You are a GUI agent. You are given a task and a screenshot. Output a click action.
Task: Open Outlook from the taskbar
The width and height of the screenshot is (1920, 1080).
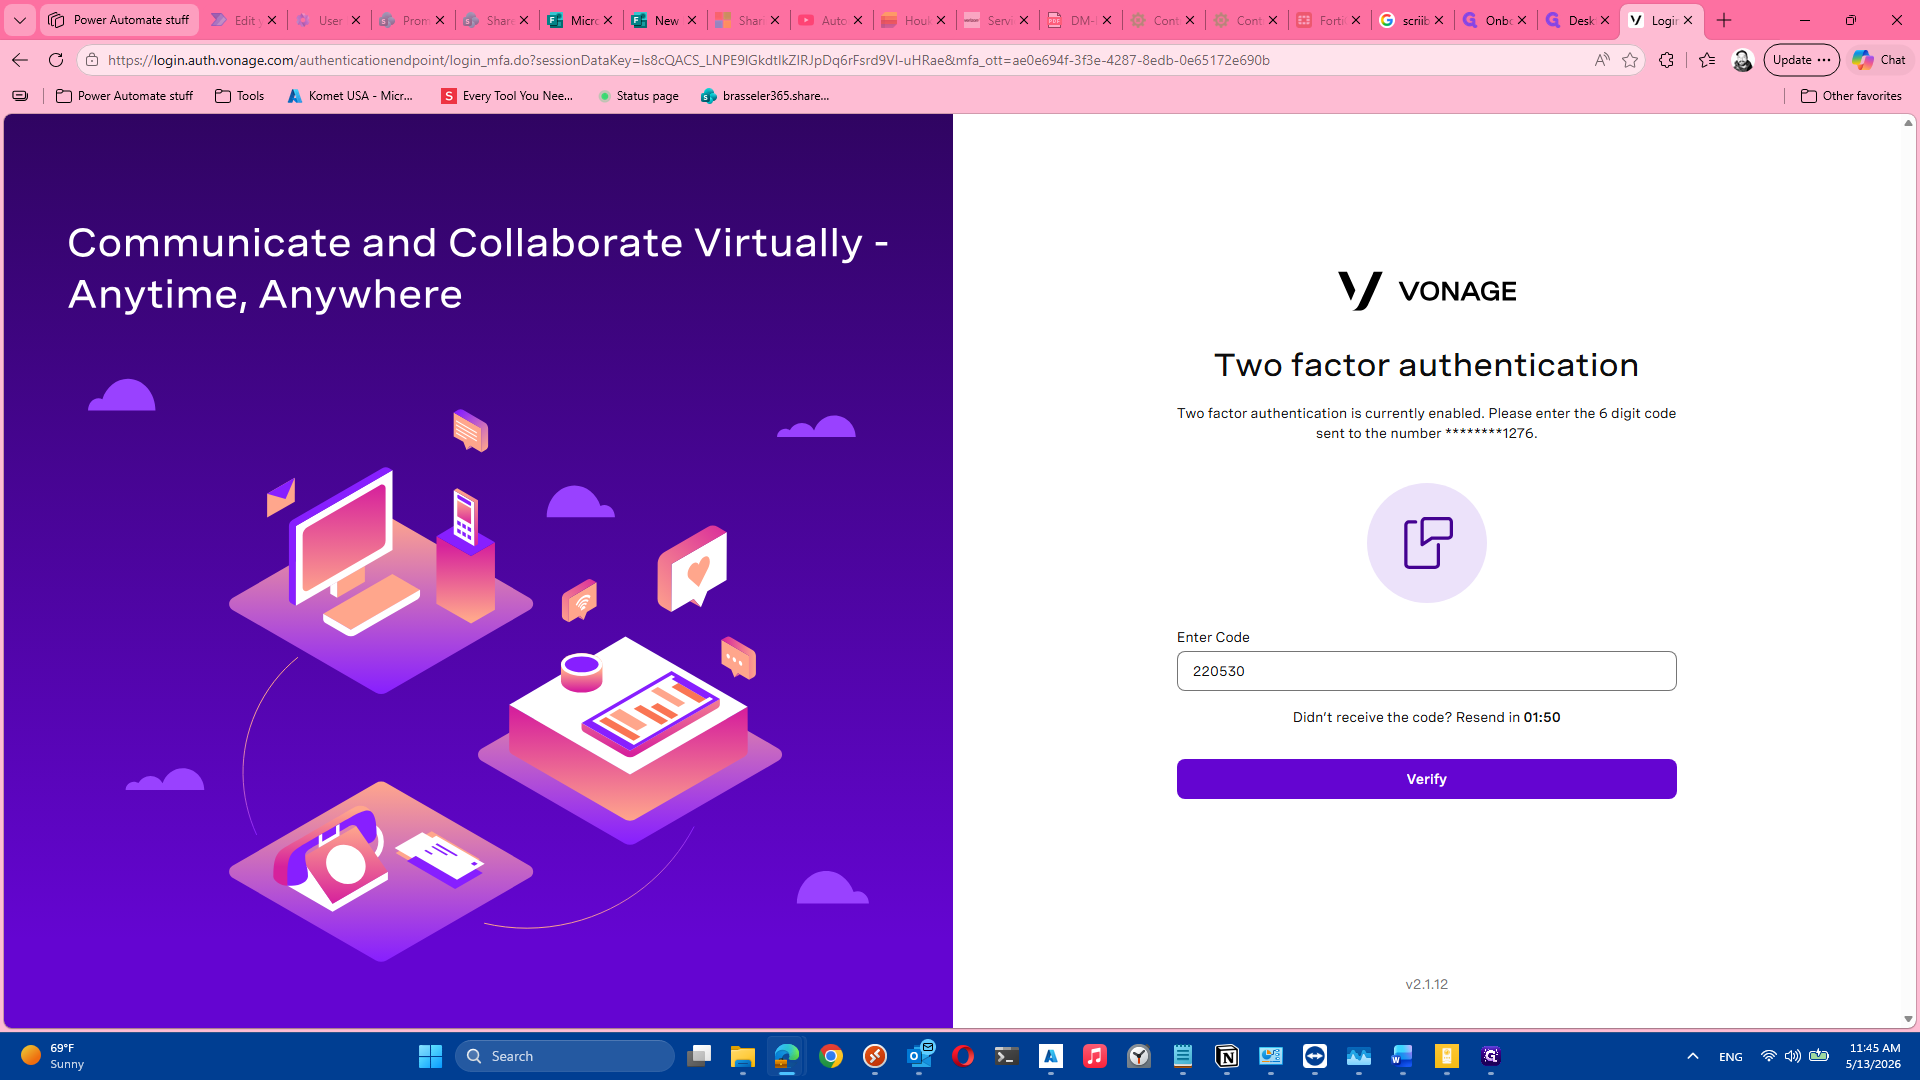(919, 1056)
